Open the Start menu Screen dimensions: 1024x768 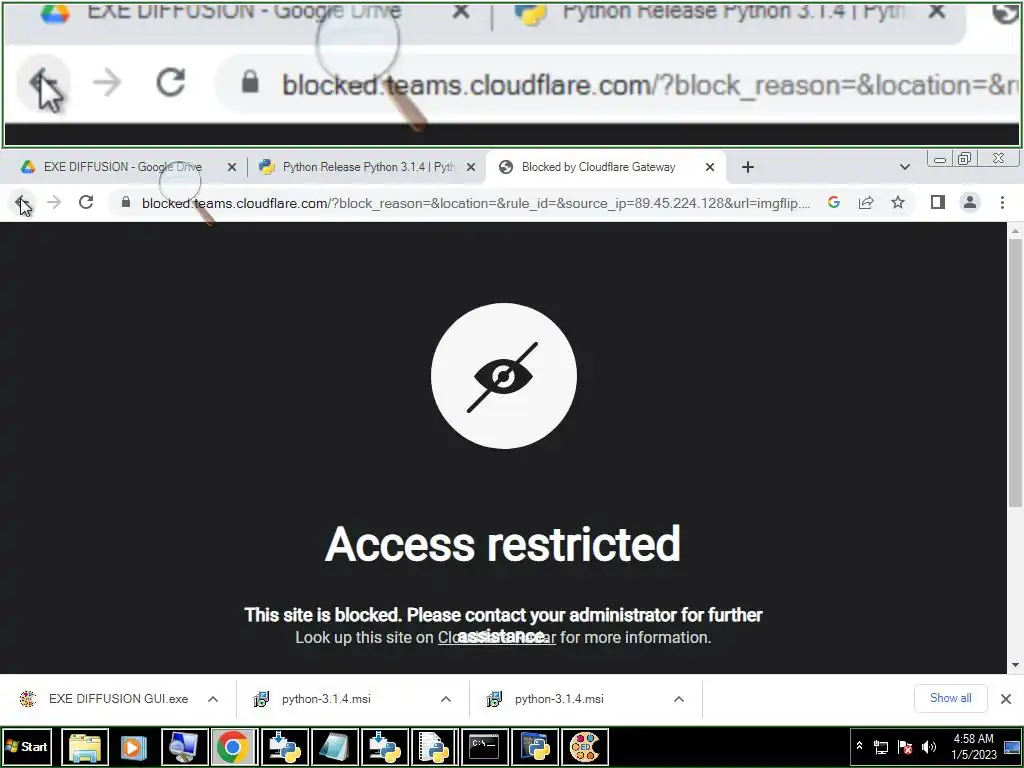coord(27,746)
